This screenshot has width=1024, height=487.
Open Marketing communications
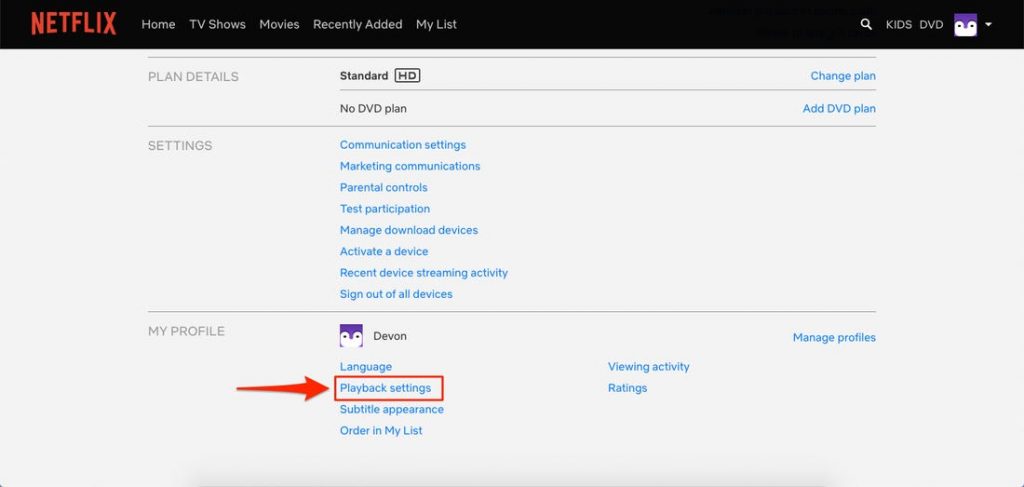(410, 166)
